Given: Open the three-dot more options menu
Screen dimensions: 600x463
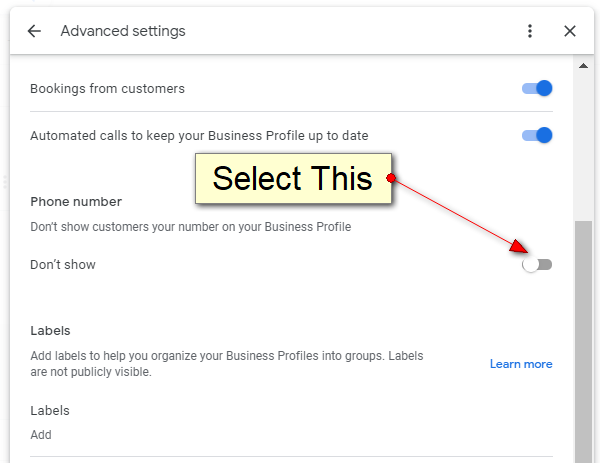Looking at the screenshot, I should (530, 31).
